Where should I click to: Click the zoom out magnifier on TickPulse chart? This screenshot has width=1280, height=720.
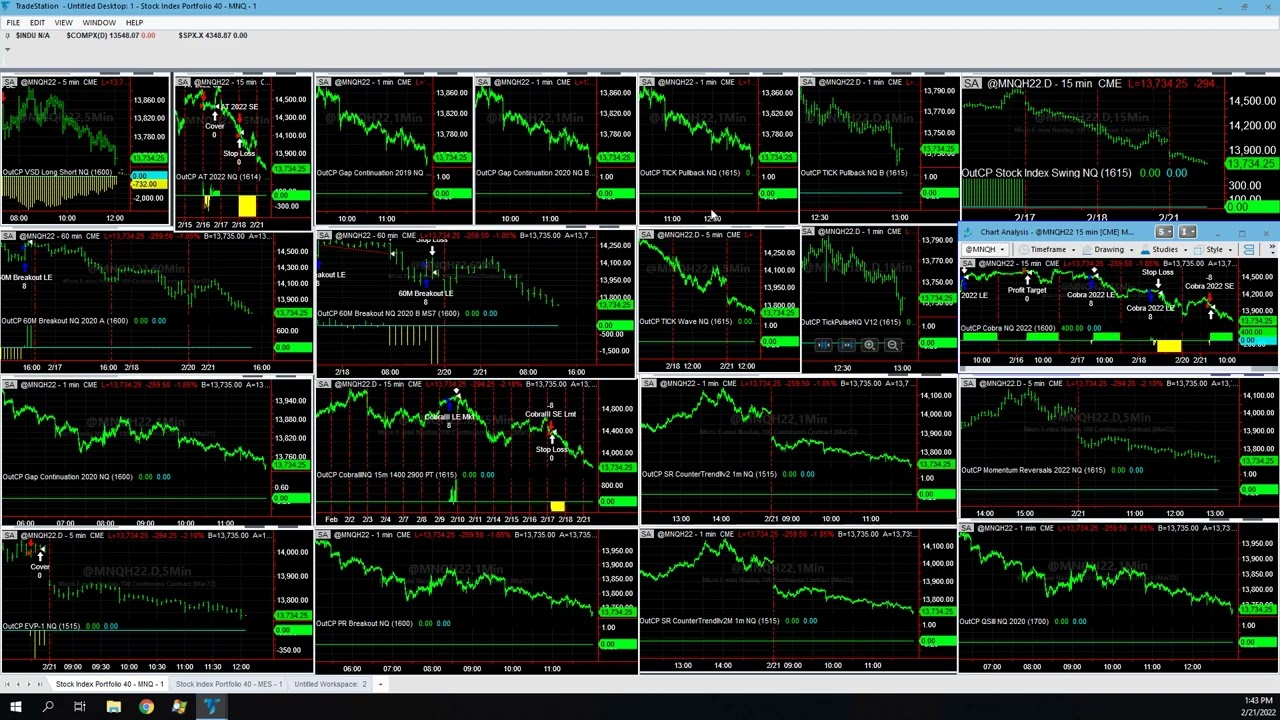coord(892,345)
